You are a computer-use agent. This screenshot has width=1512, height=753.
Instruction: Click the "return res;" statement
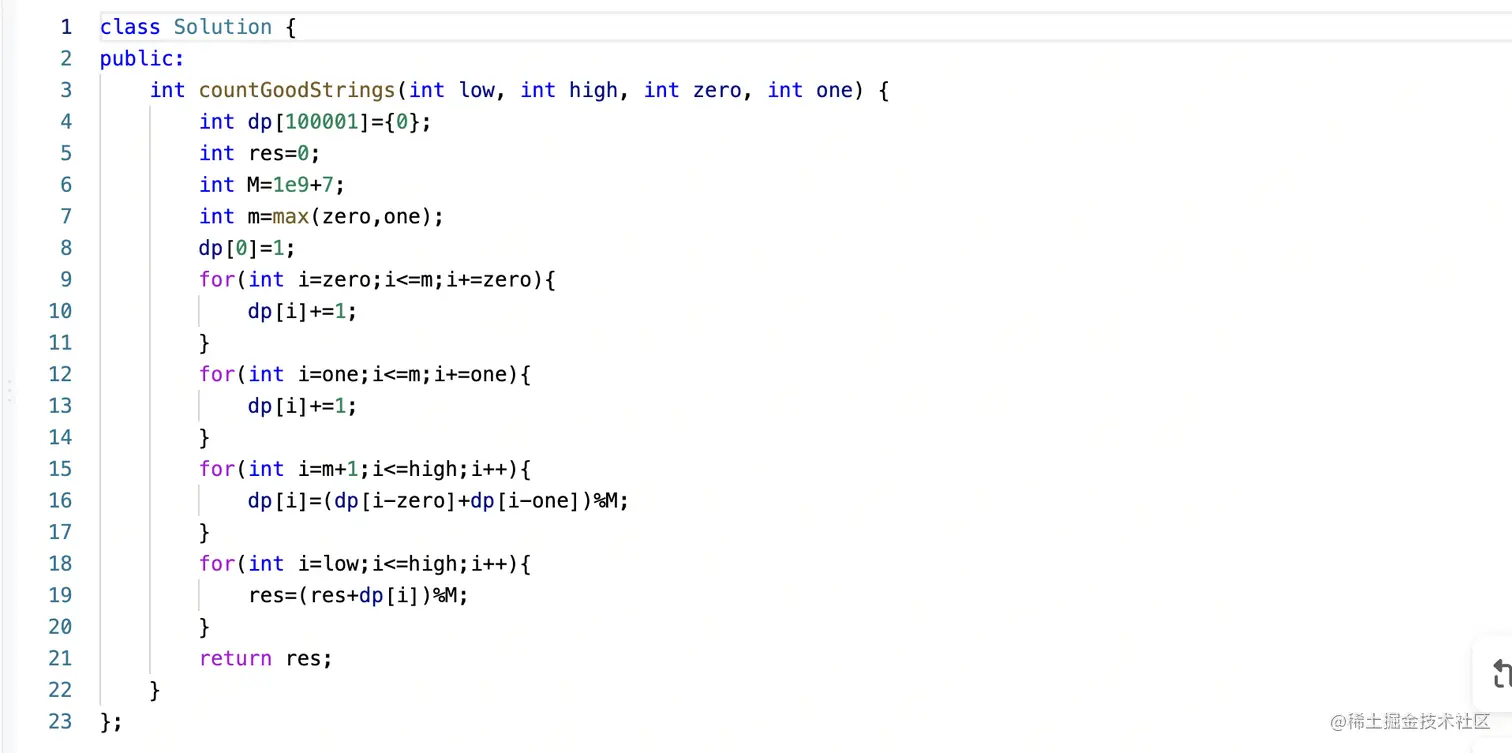(266, 658)
